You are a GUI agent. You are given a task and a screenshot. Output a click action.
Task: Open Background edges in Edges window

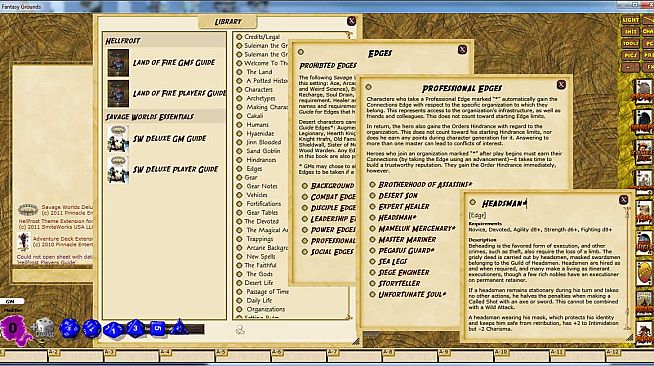pos(332,186)
